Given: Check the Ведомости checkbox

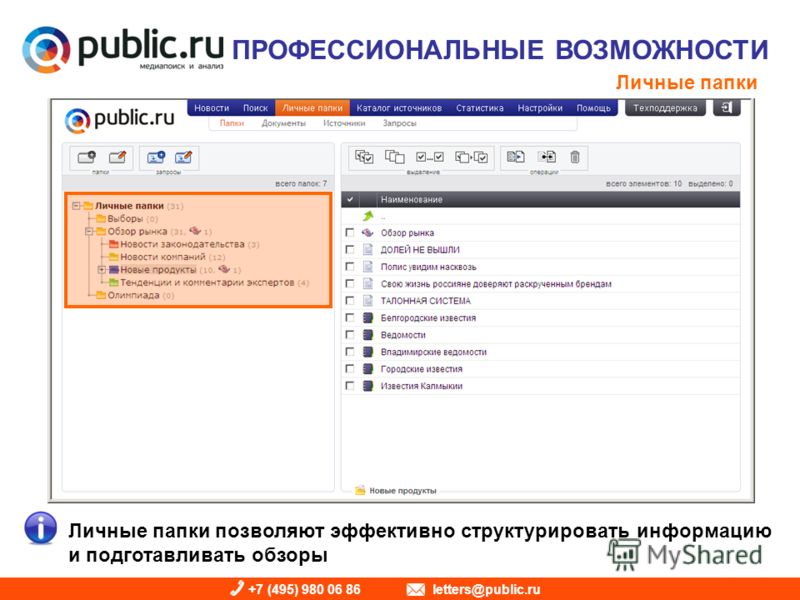Looking at the screenshot, I should point(349,335).
